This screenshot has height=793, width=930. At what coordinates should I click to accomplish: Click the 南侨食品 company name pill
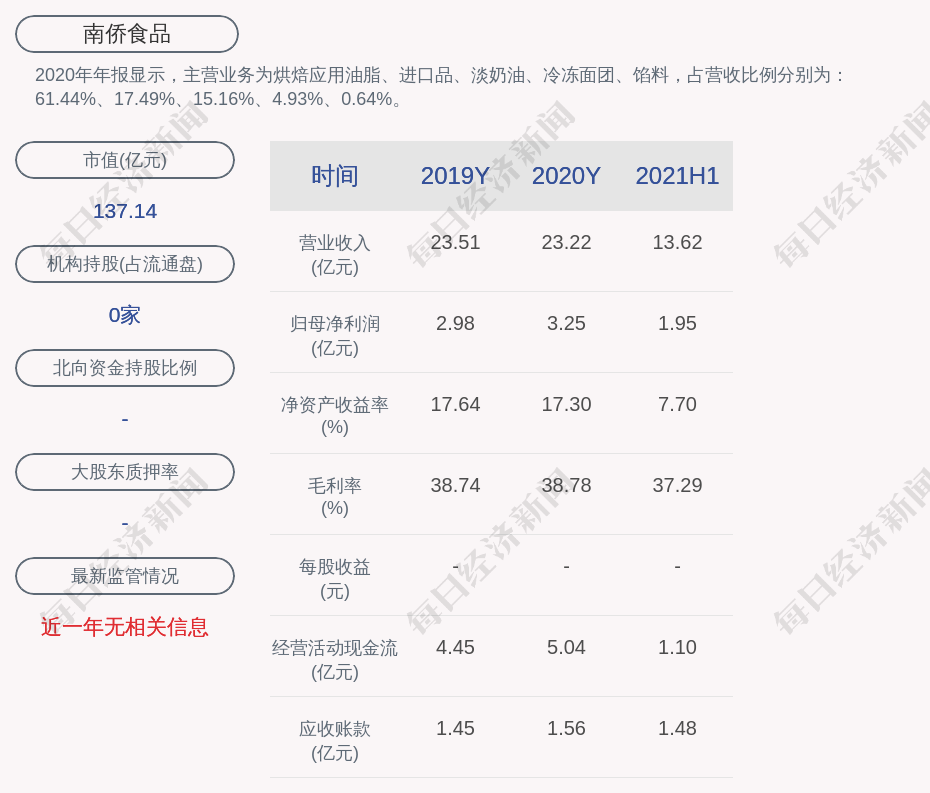tap(127, 34)
